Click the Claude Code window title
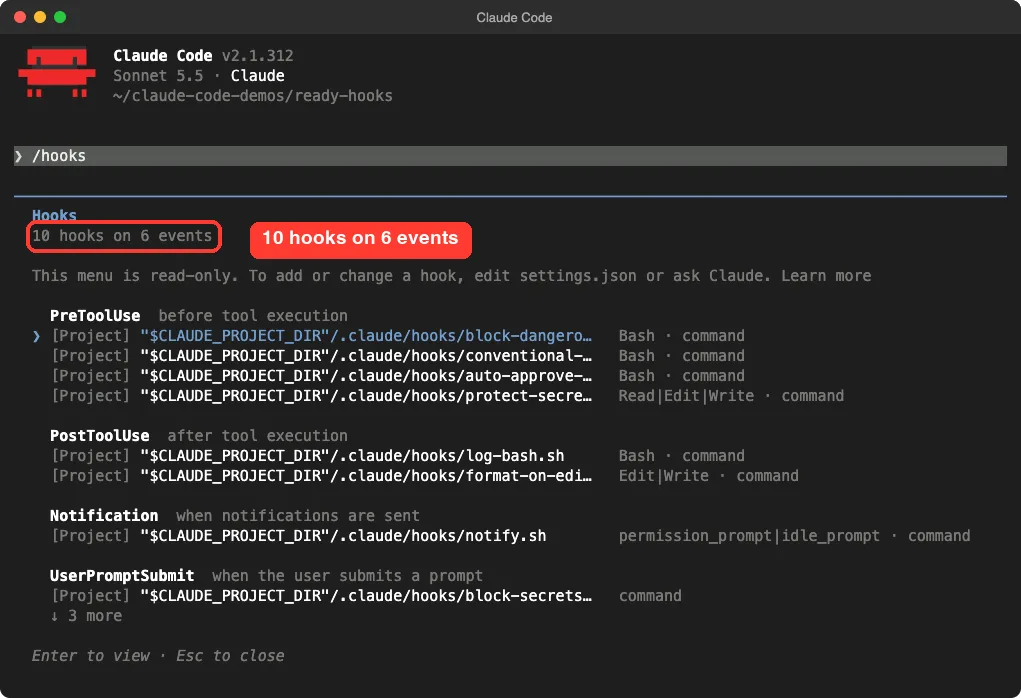1021x698 pixels. 514,18
